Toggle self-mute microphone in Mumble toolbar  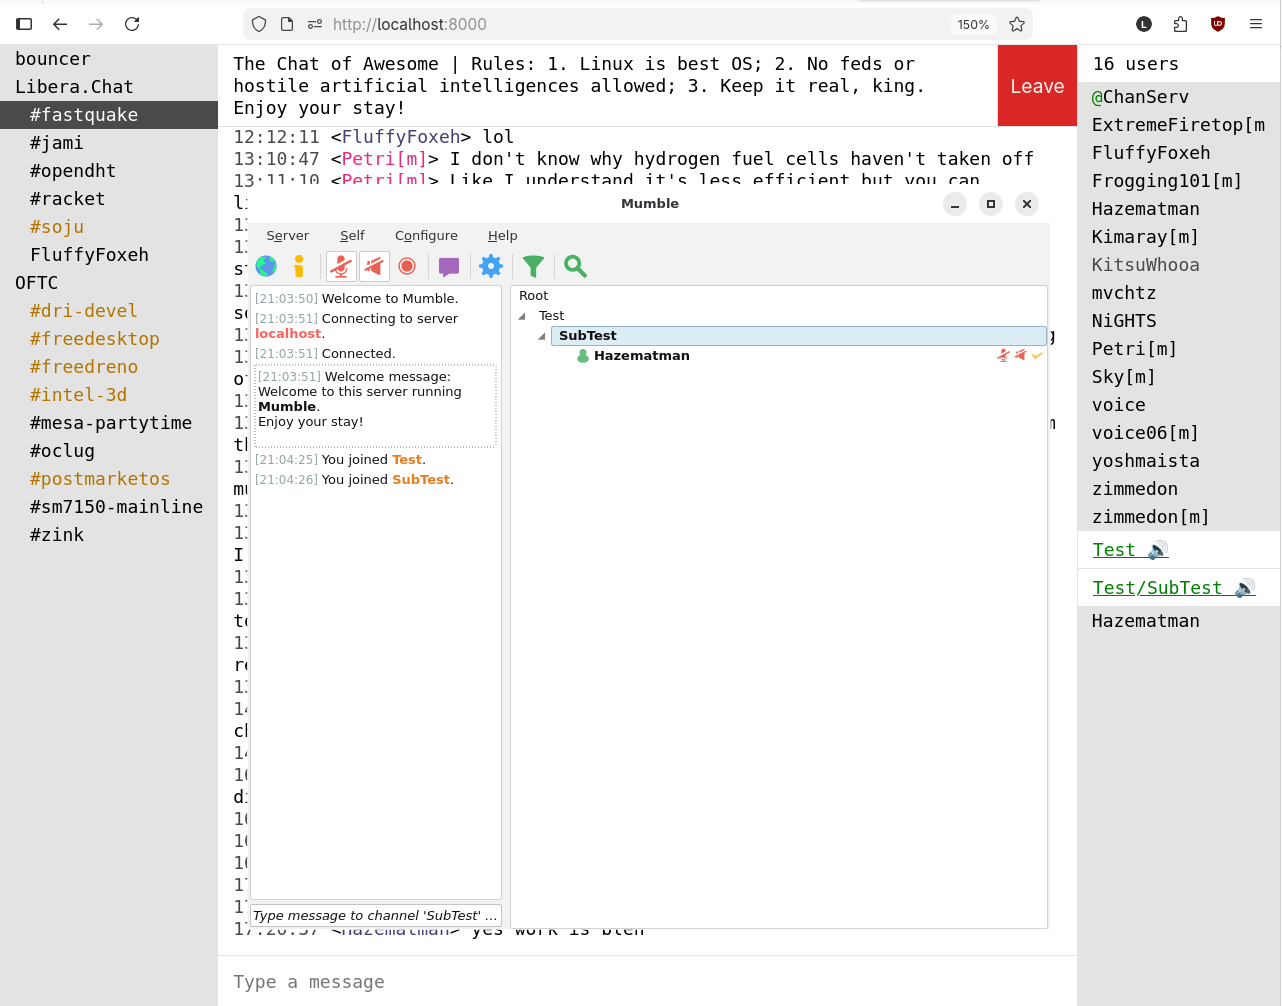tap(341, 266)
